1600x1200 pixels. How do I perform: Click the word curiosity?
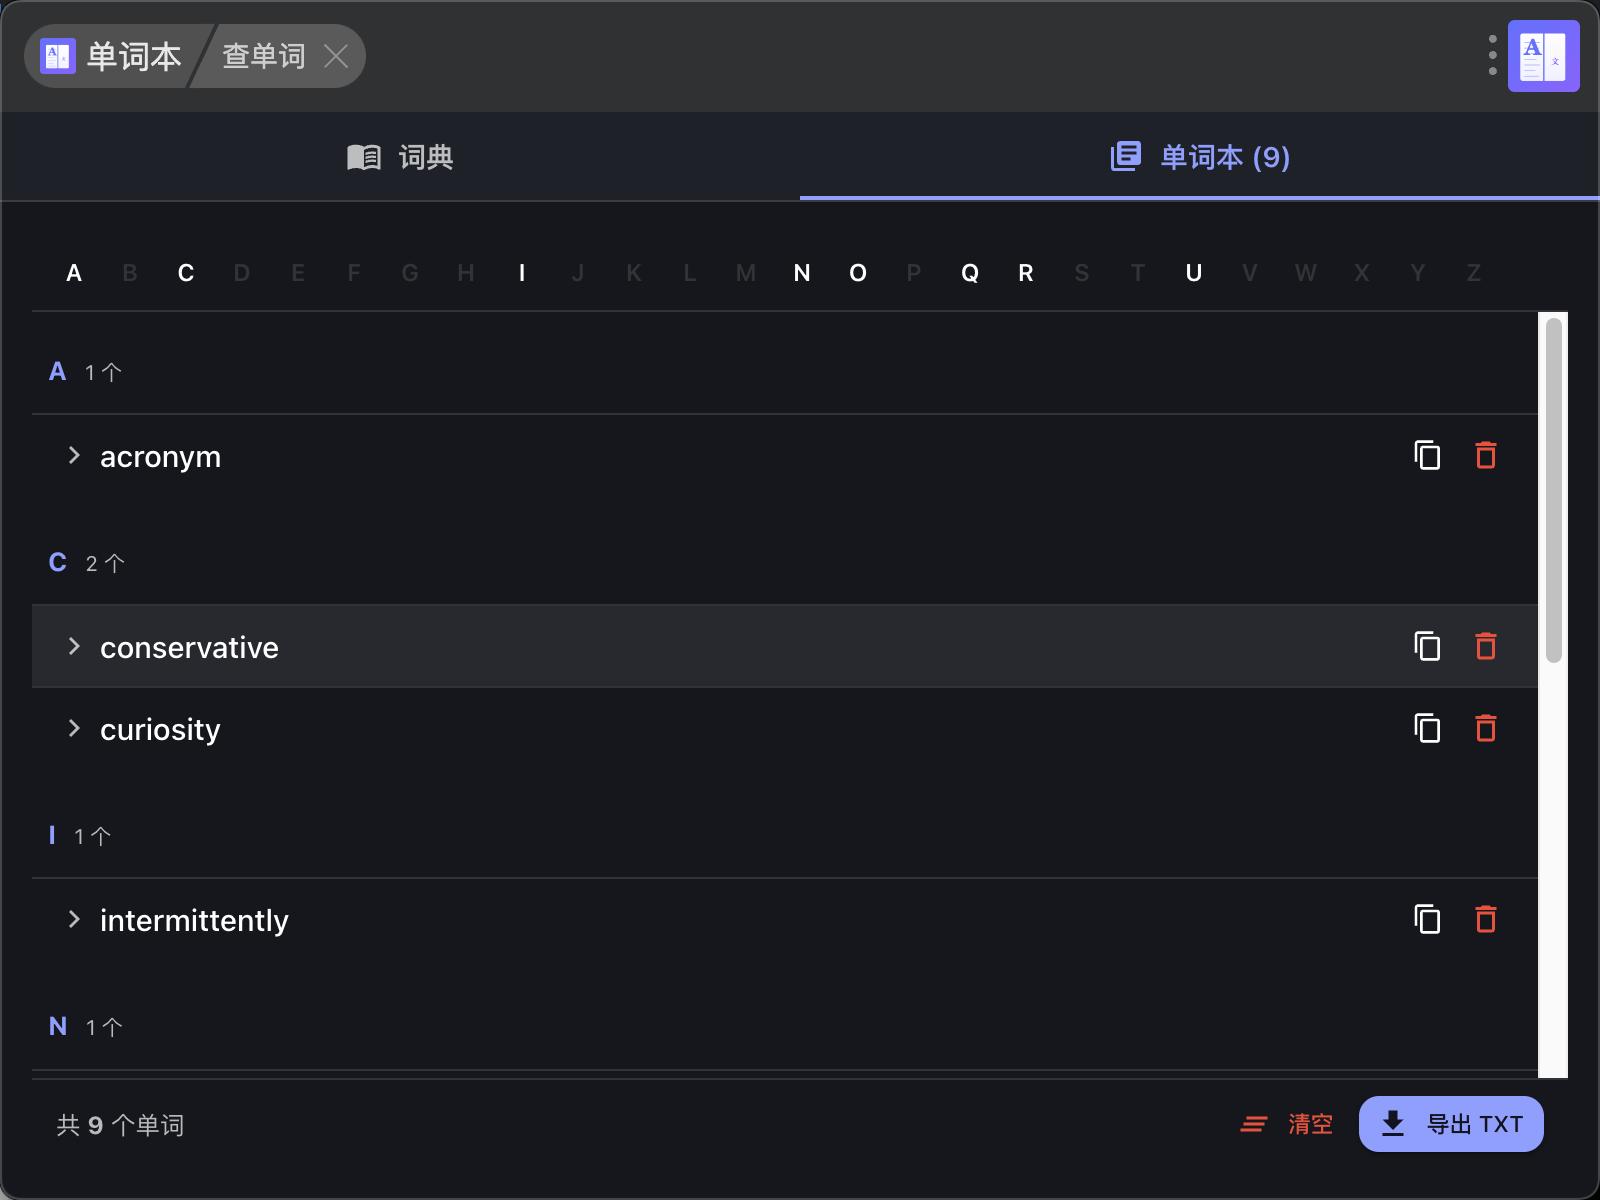[x=160, y=730]
